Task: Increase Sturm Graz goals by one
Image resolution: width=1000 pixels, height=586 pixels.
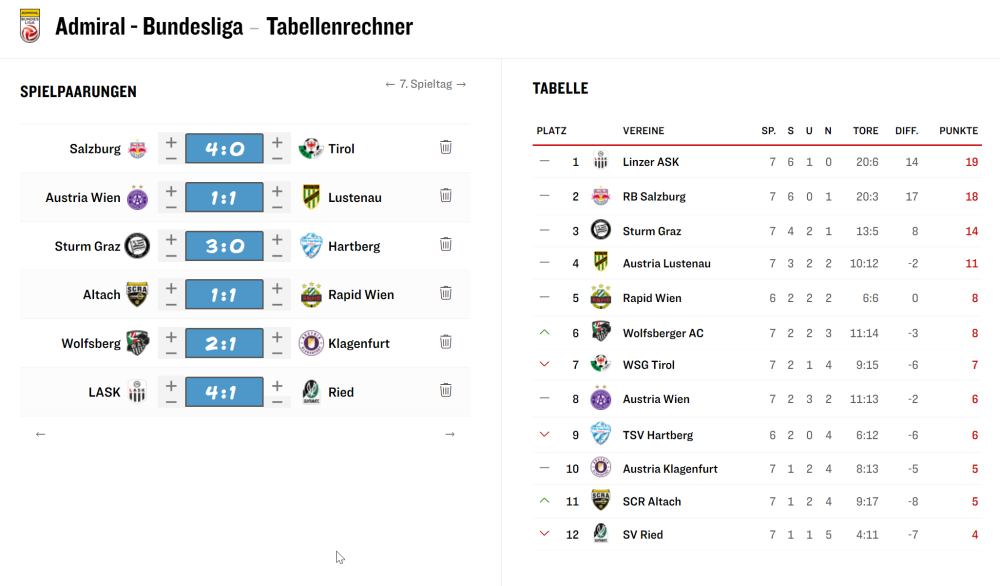Action: (x=171, y=239)
